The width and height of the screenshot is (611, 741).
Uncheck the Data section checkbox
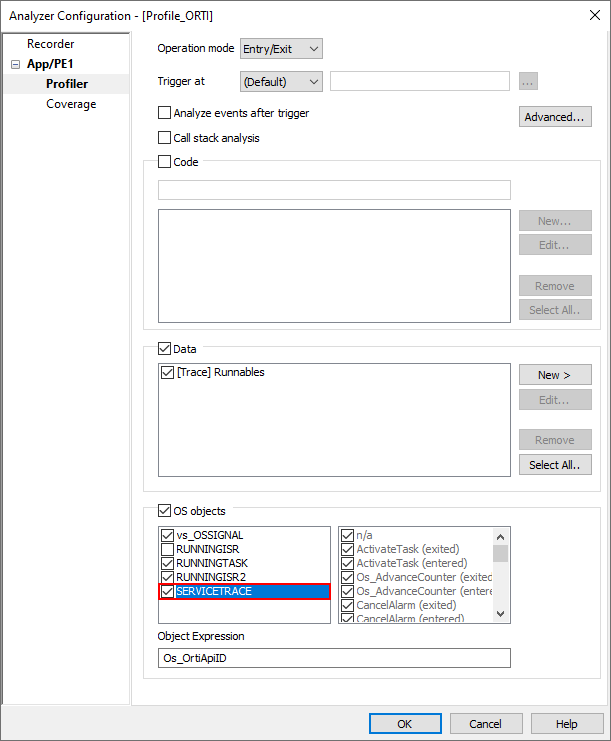[165, 350]
